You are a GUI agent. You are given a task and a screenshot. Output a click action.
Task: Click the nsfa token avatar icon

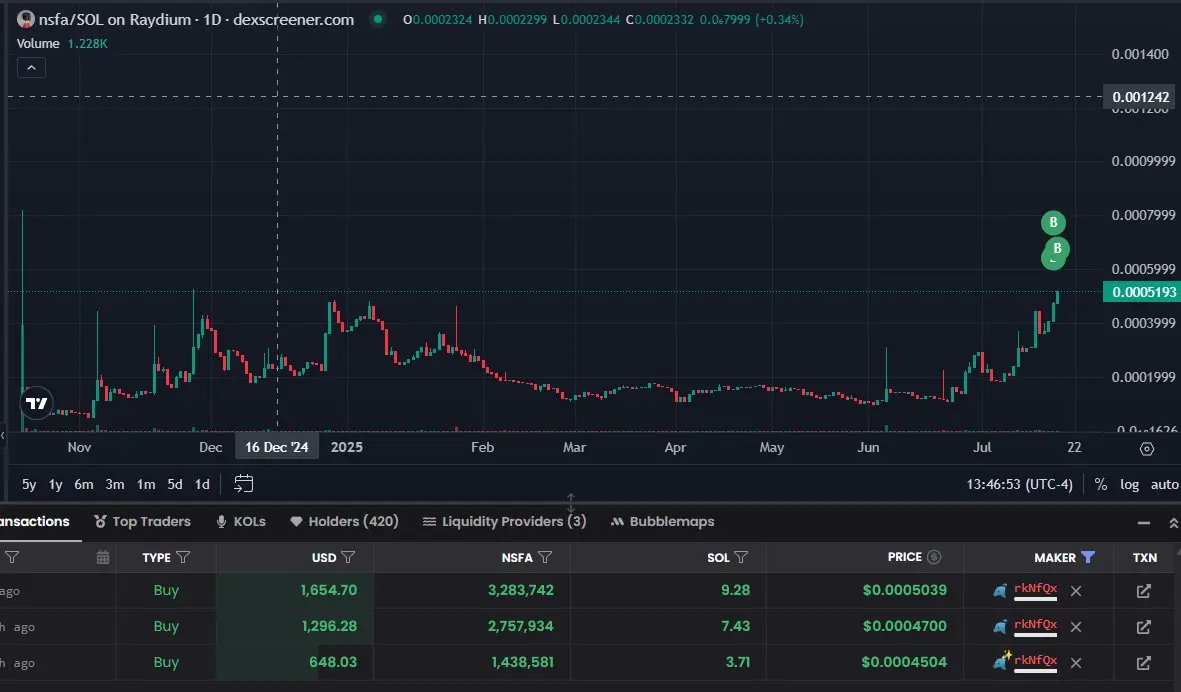26,20
